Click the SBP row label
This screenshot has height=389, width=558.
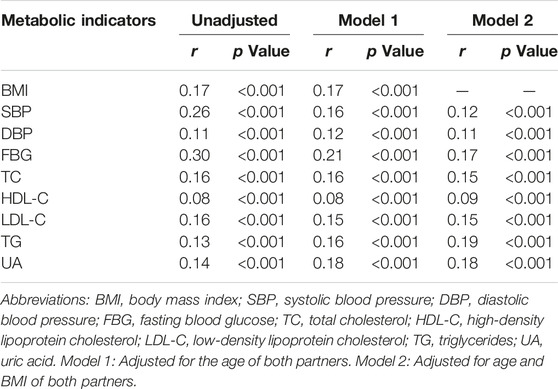[16, 112]
